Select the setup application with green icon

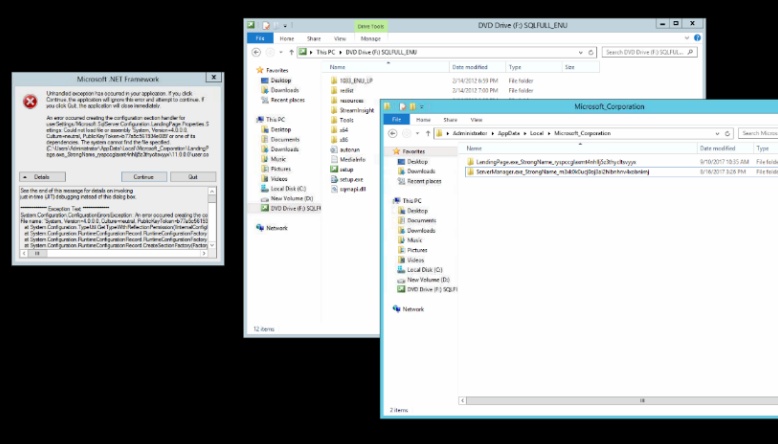point(342,170)
